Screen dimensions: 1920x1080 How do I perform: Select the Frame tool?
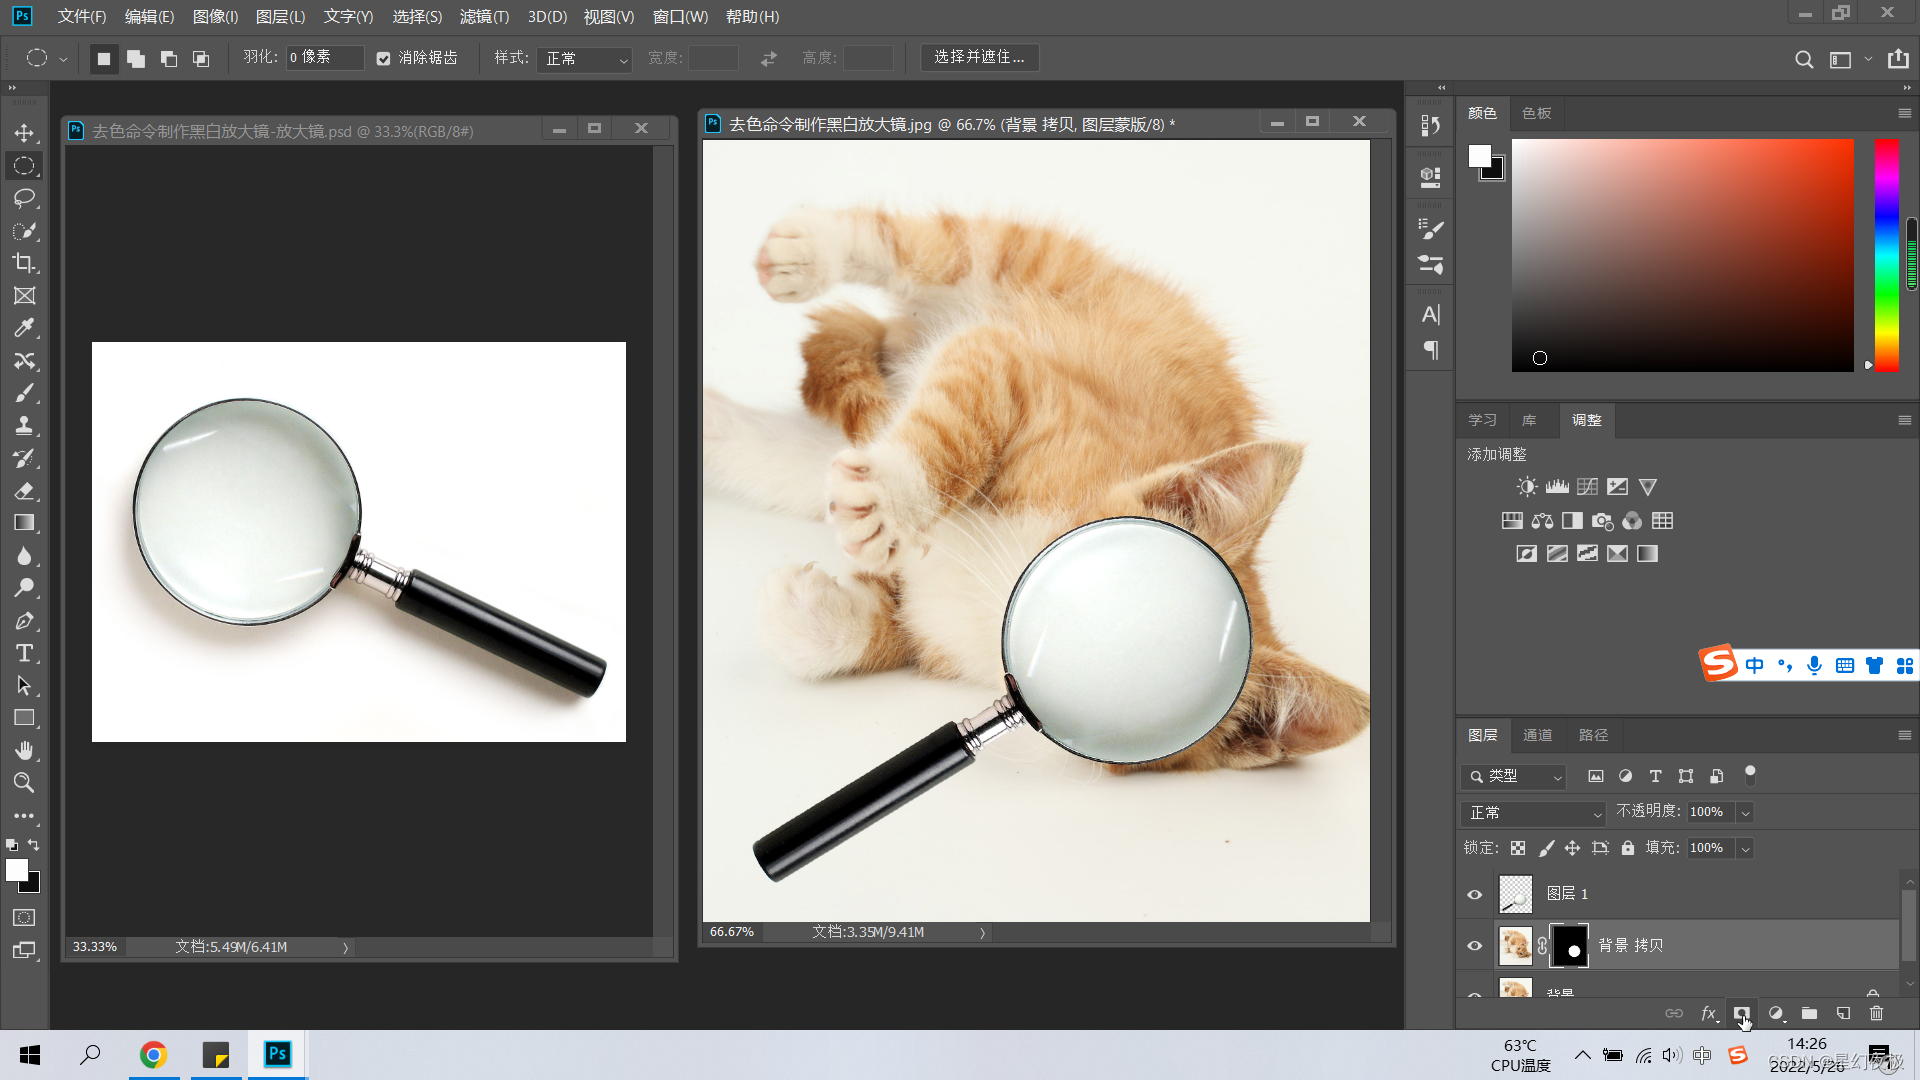click(x=24, y=296)
